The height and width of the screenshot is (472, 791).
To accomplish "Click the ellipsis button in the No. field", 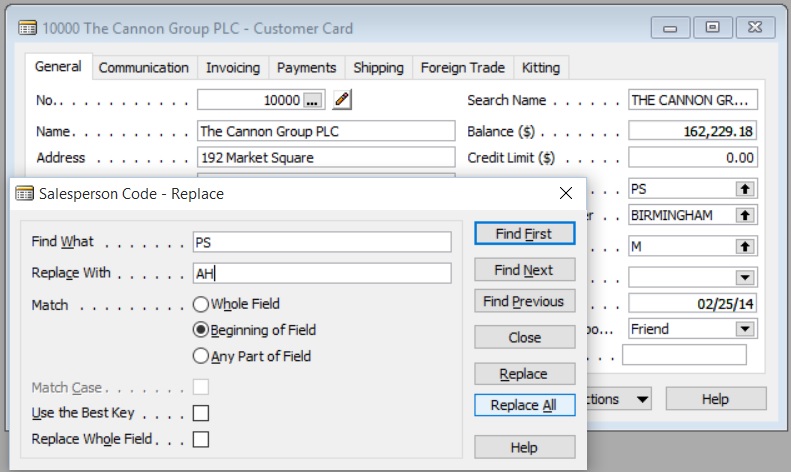I will [315, 100].
